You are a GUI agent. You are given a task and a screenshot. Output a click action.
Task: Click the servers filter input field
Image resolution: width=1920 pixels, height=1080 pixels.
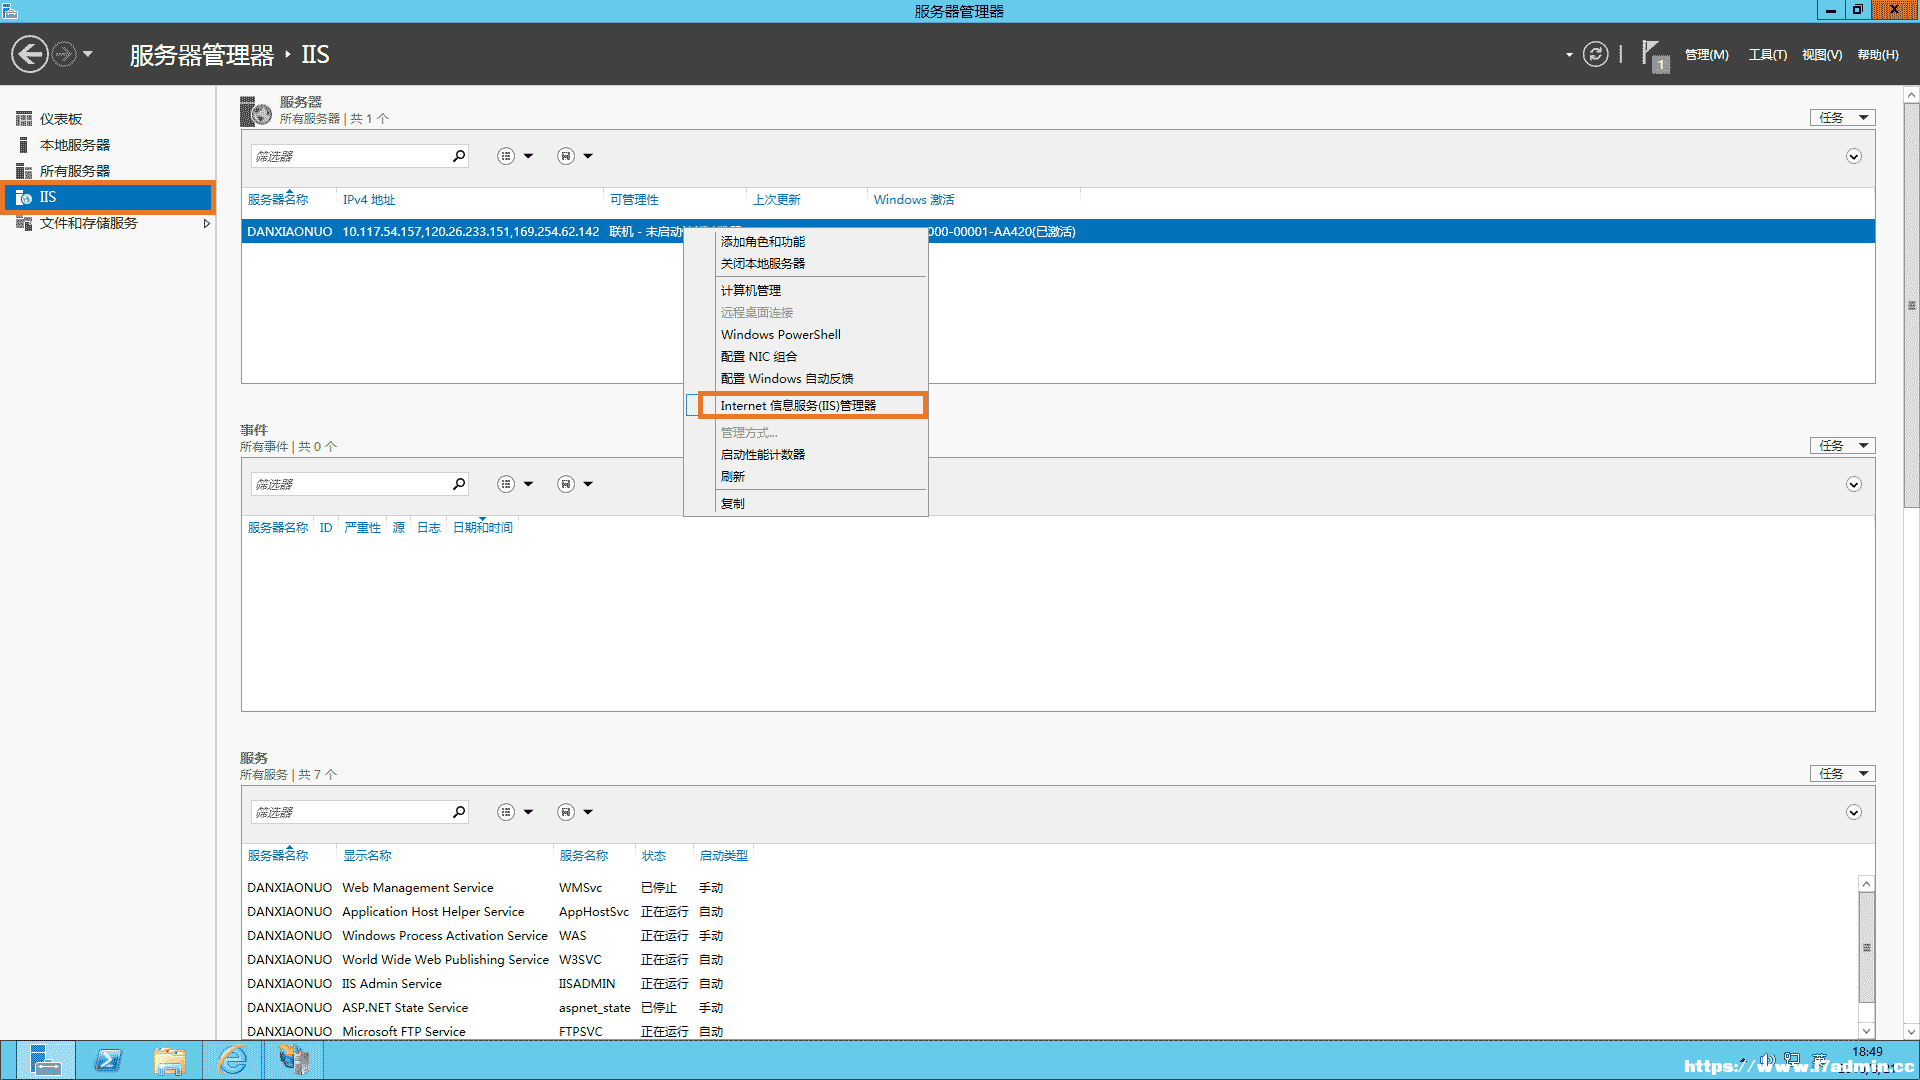pos(350,156)
